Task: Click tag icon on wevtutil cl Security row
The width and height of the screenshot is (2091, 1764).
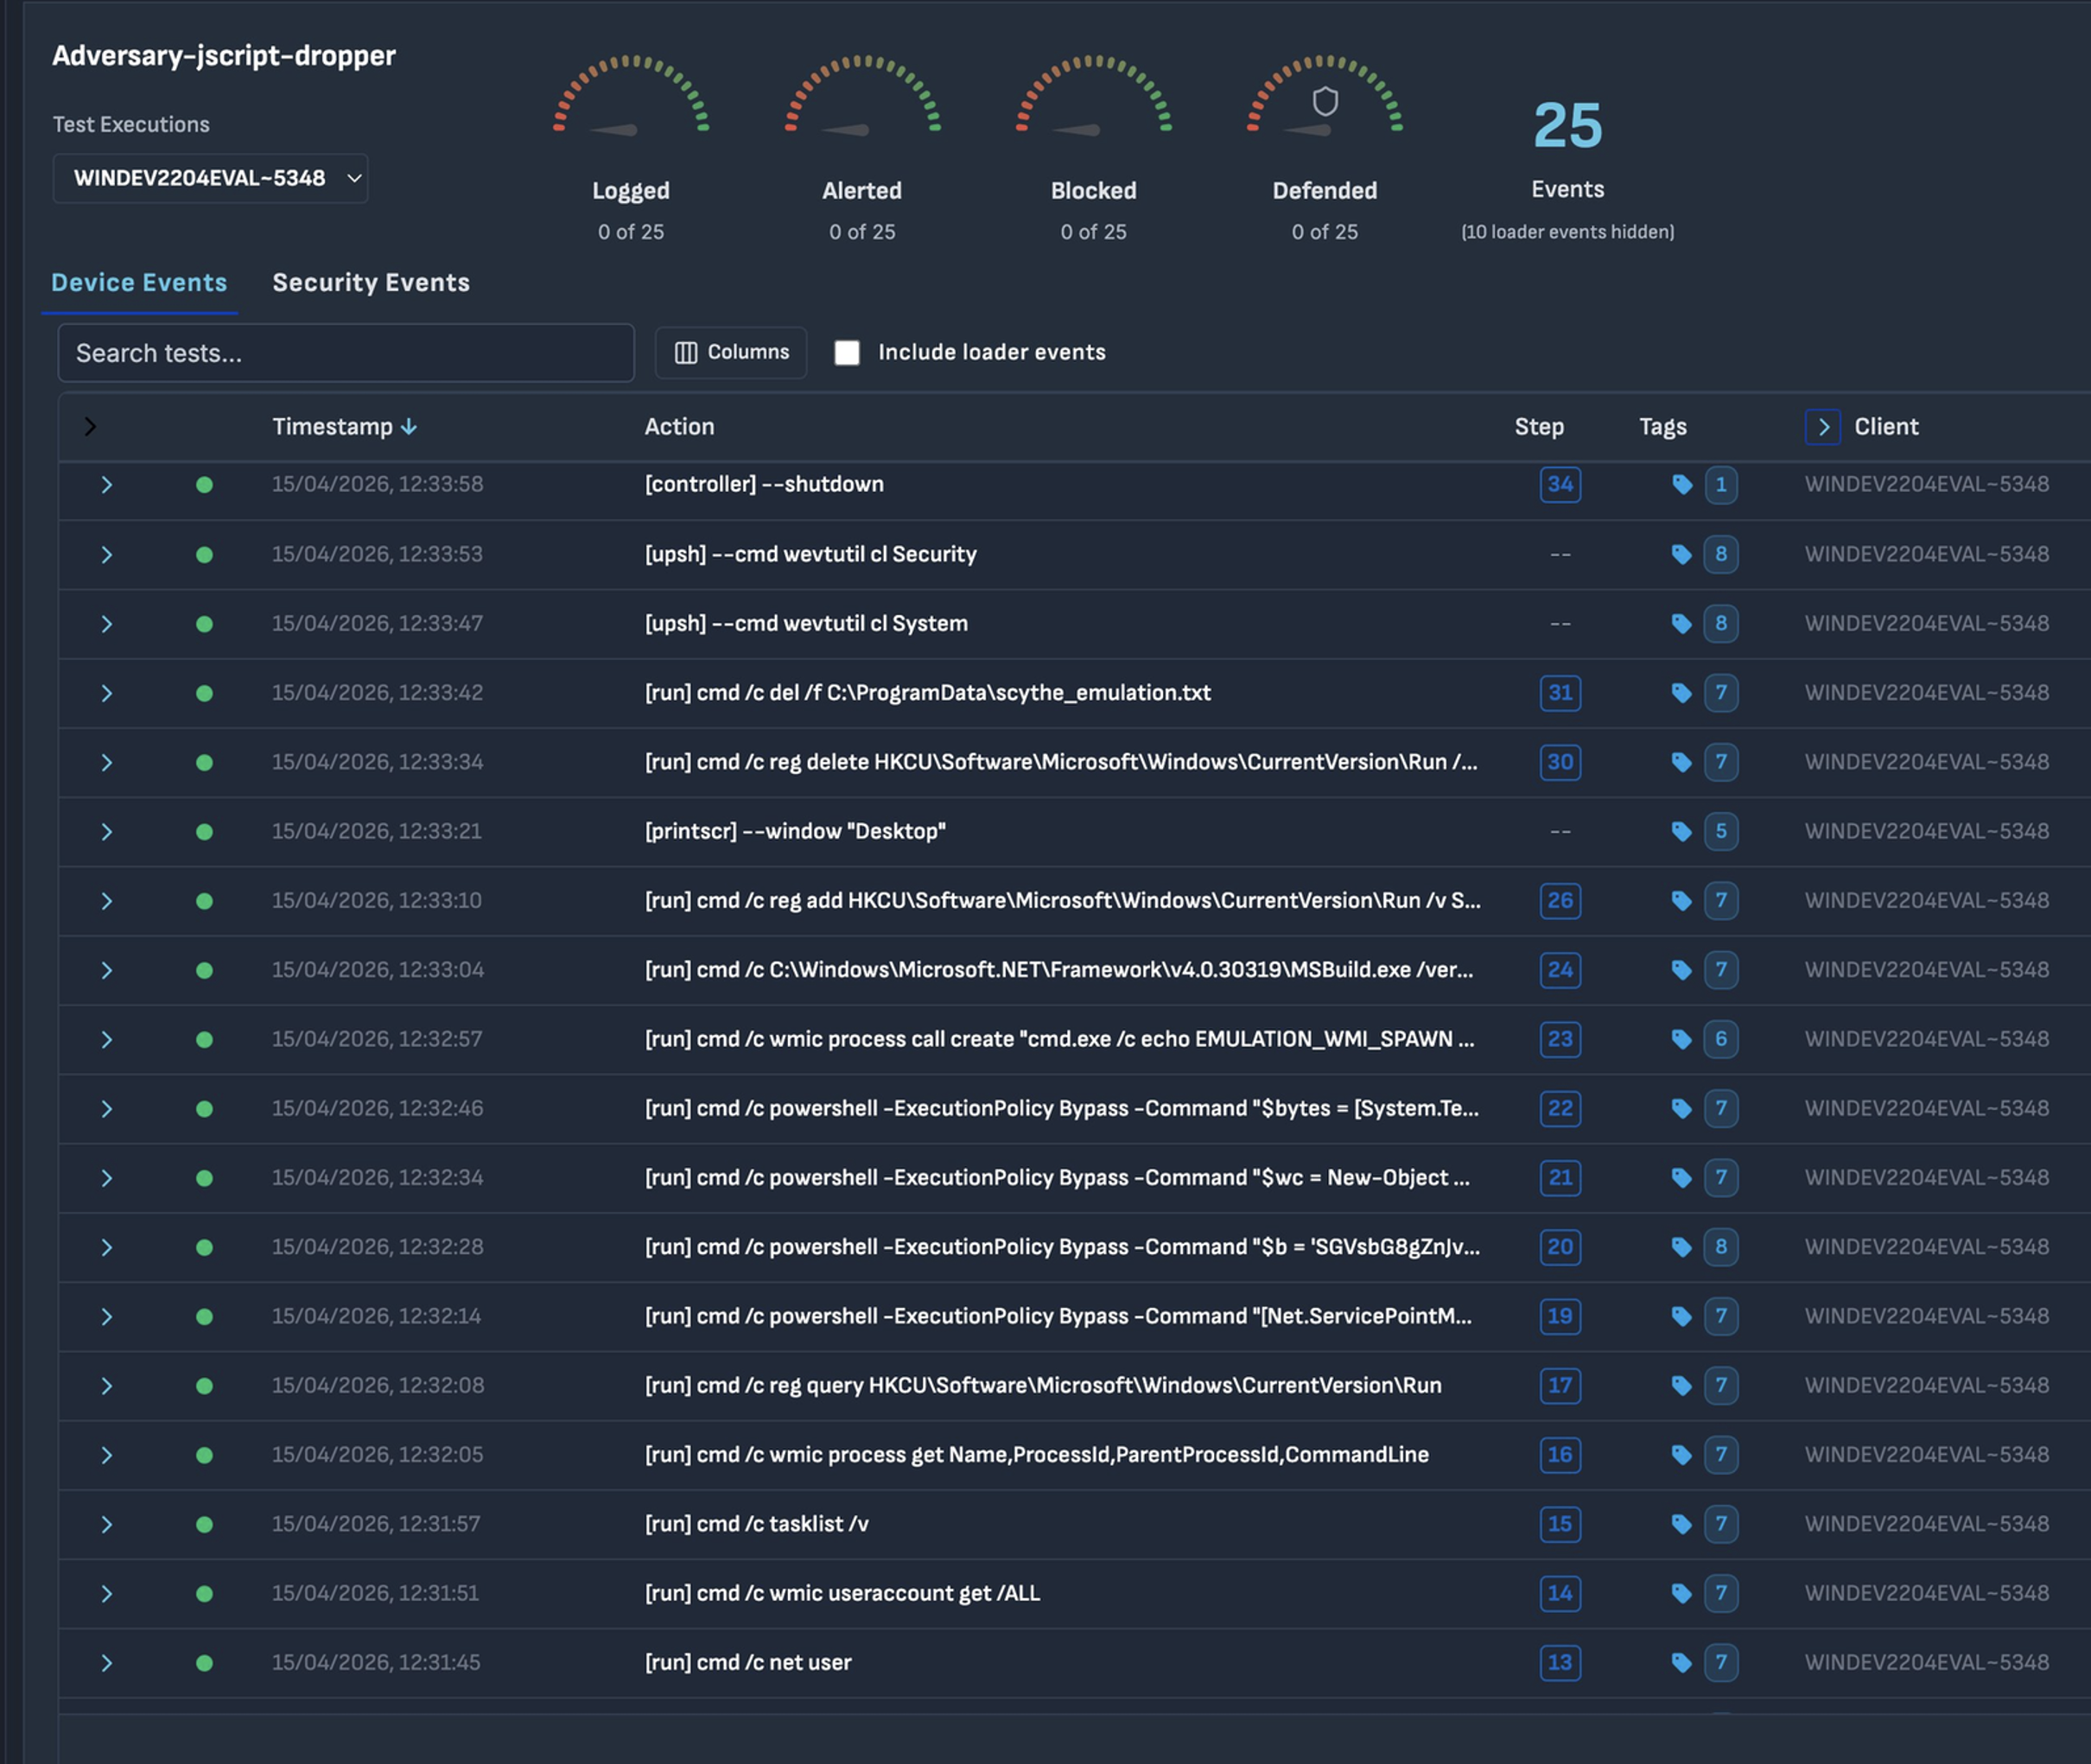Action: tap(1681, 554)
